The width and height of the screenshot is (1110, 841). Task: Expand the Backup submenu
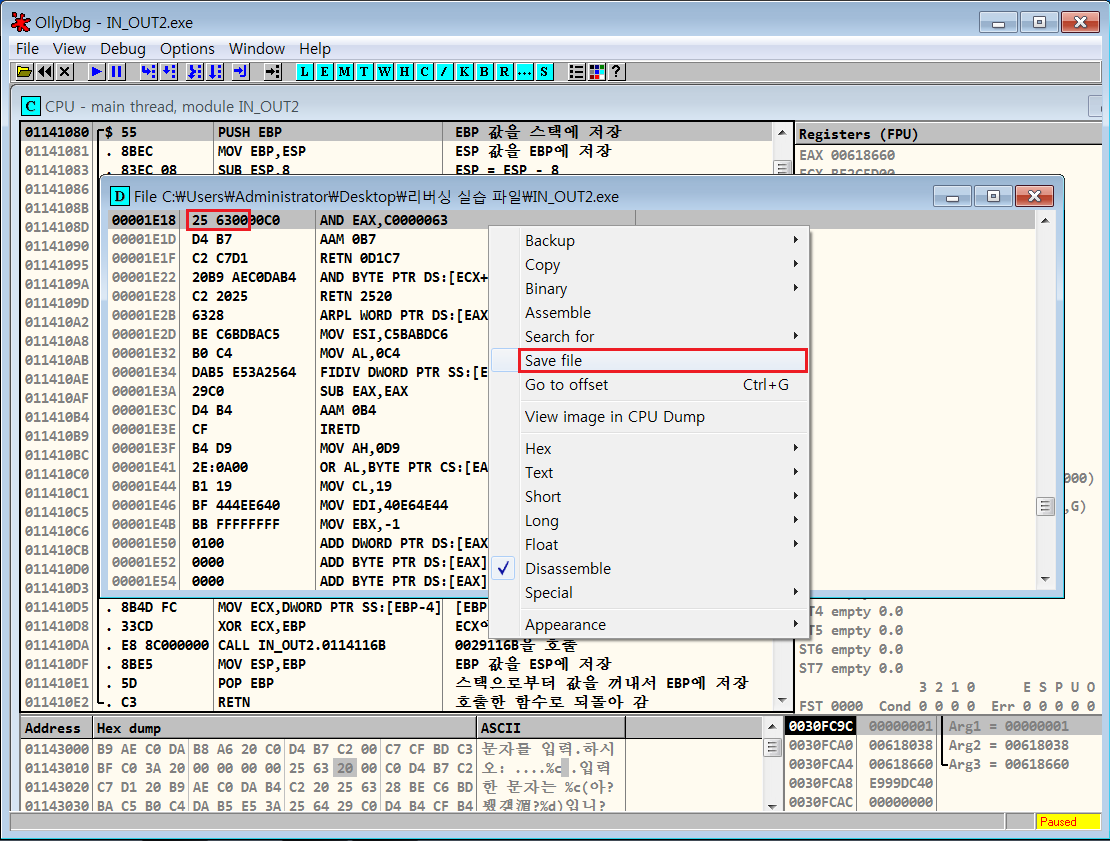coord(649,241)
